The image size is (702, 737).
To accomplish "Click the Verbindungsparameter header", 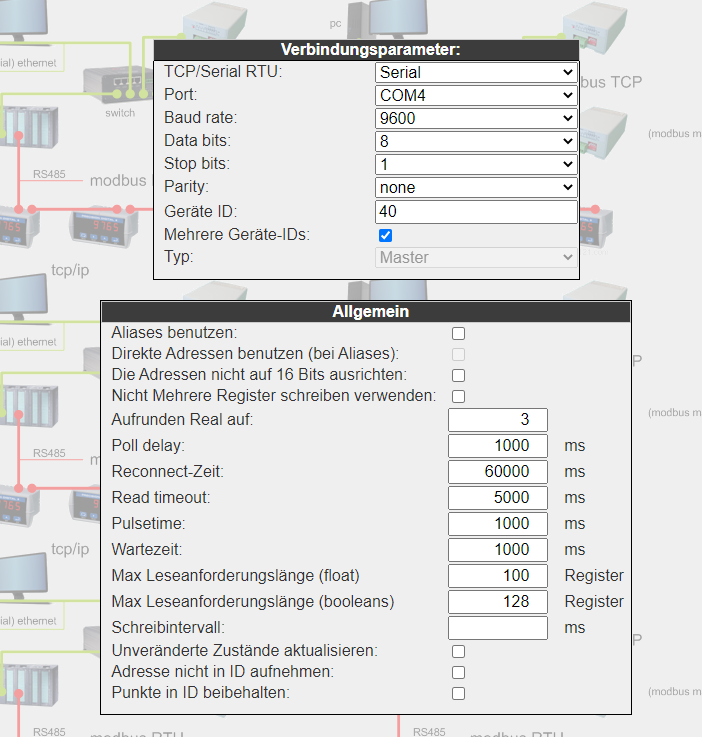I will (x=367, y=50).
